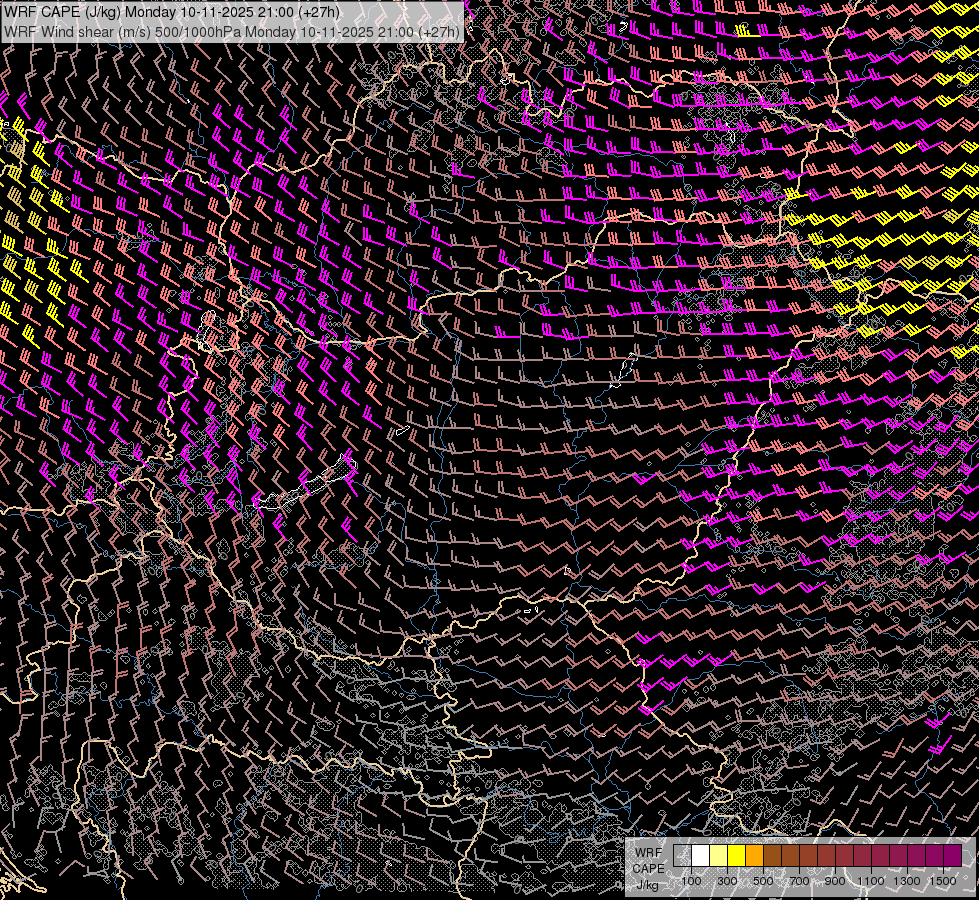The image size is (979, 900).
Task: Click the WRF CAPE title line
Action: 172,12
